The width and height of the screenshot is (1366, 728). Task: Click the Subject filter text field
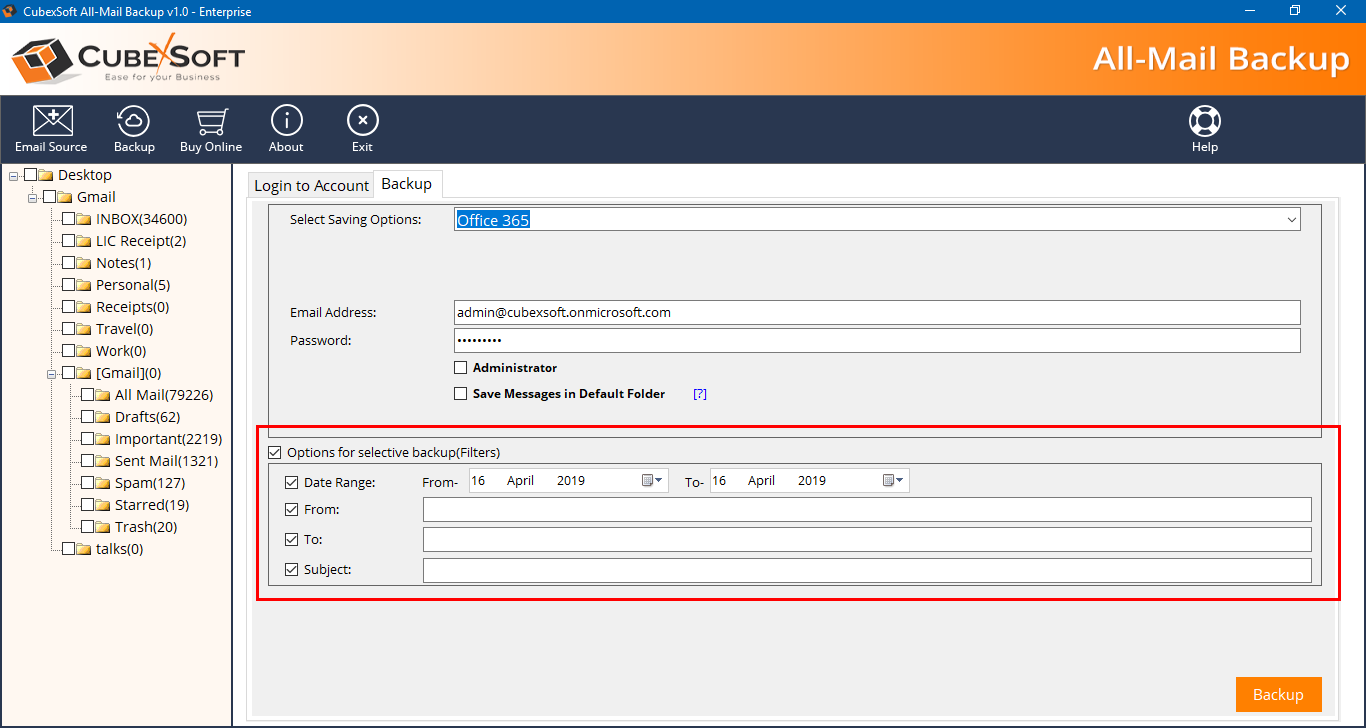(x=866, y=571)
